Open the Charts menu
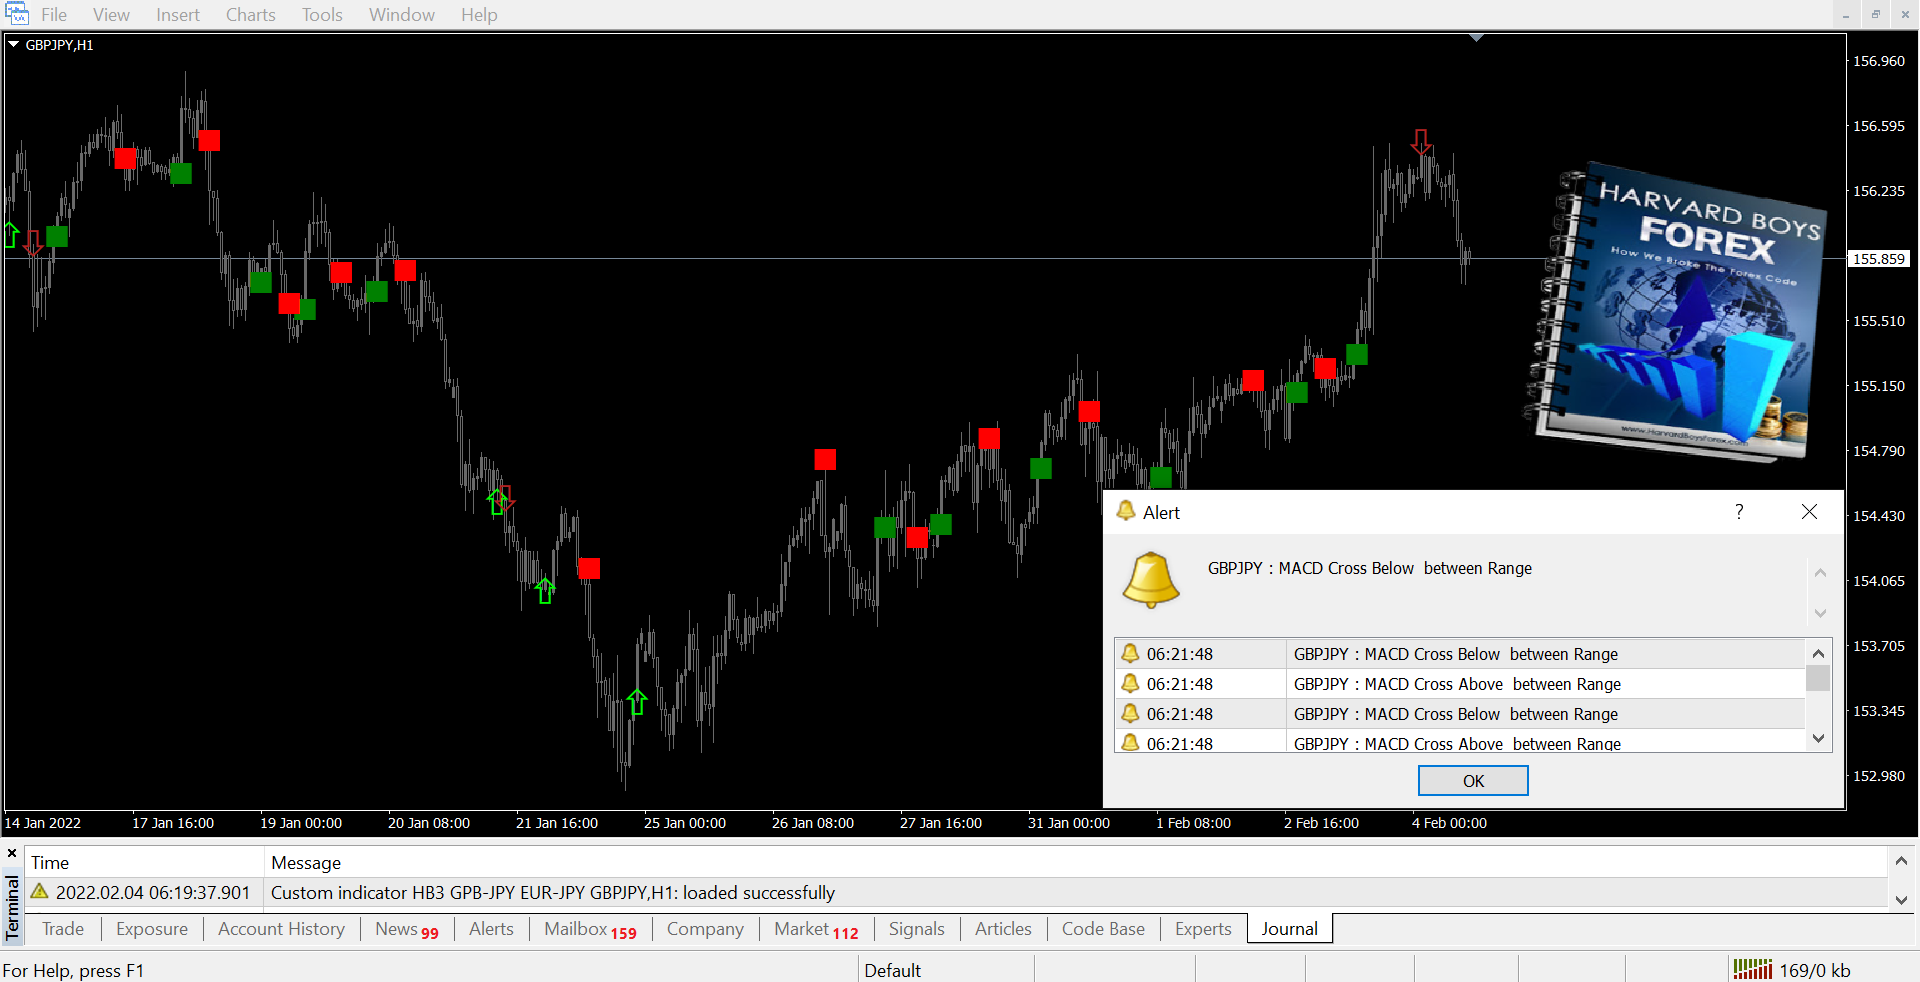The height and width of the screenshot is (982, 1920). (250, 15)
